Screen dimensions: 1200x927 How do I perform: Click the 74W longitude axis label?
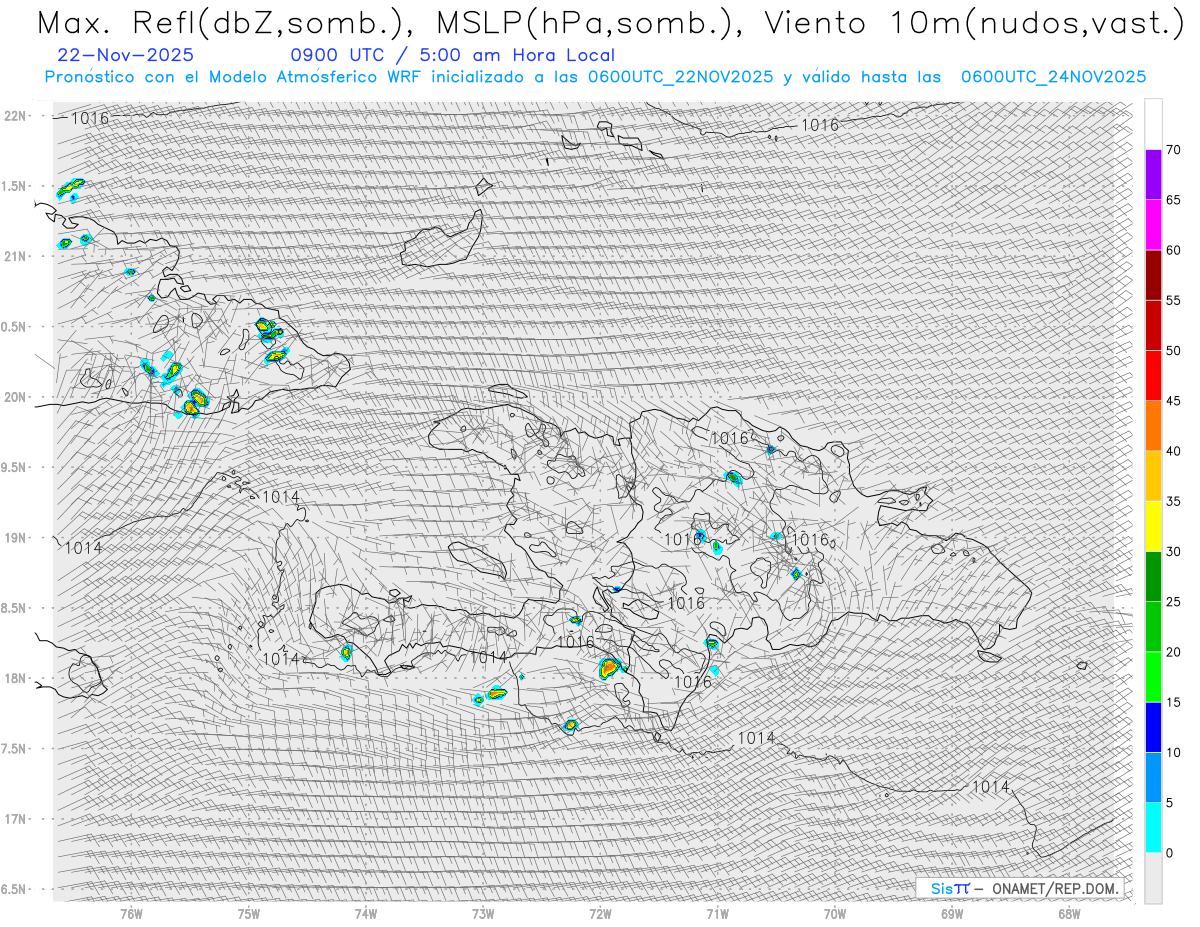click(x=366, y=913)
